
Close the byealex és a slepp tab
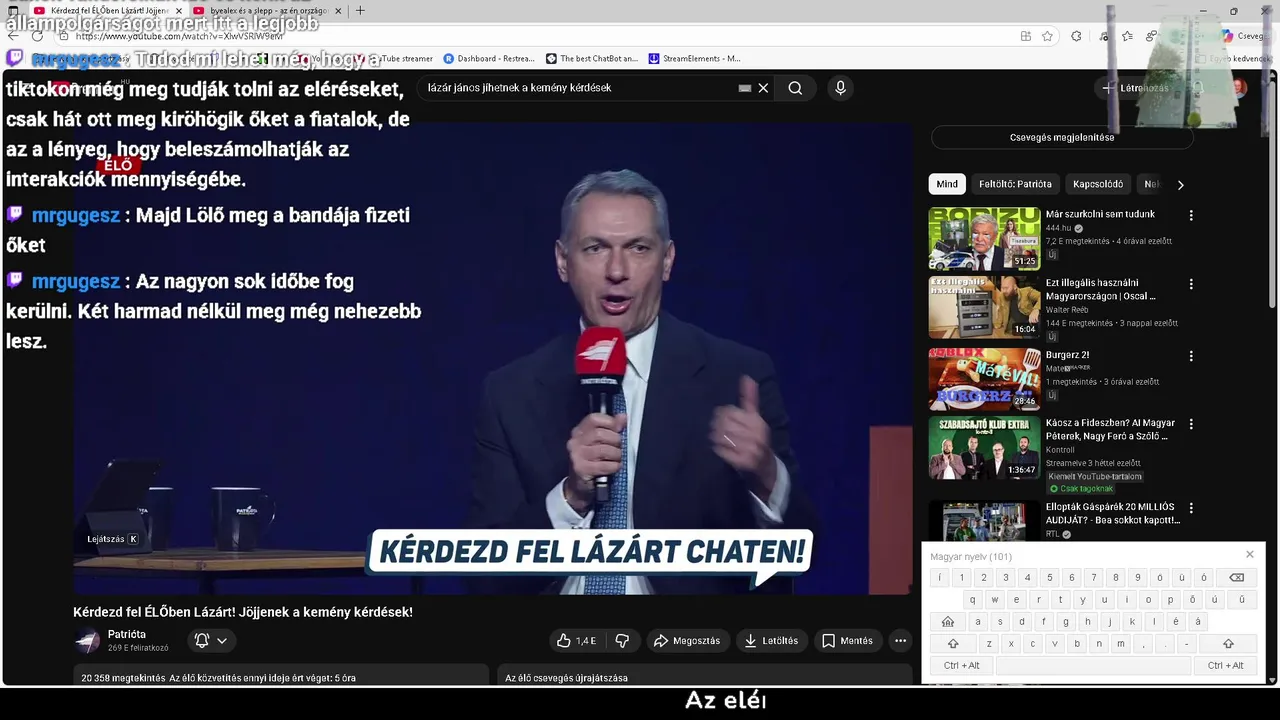pos(338,11)
